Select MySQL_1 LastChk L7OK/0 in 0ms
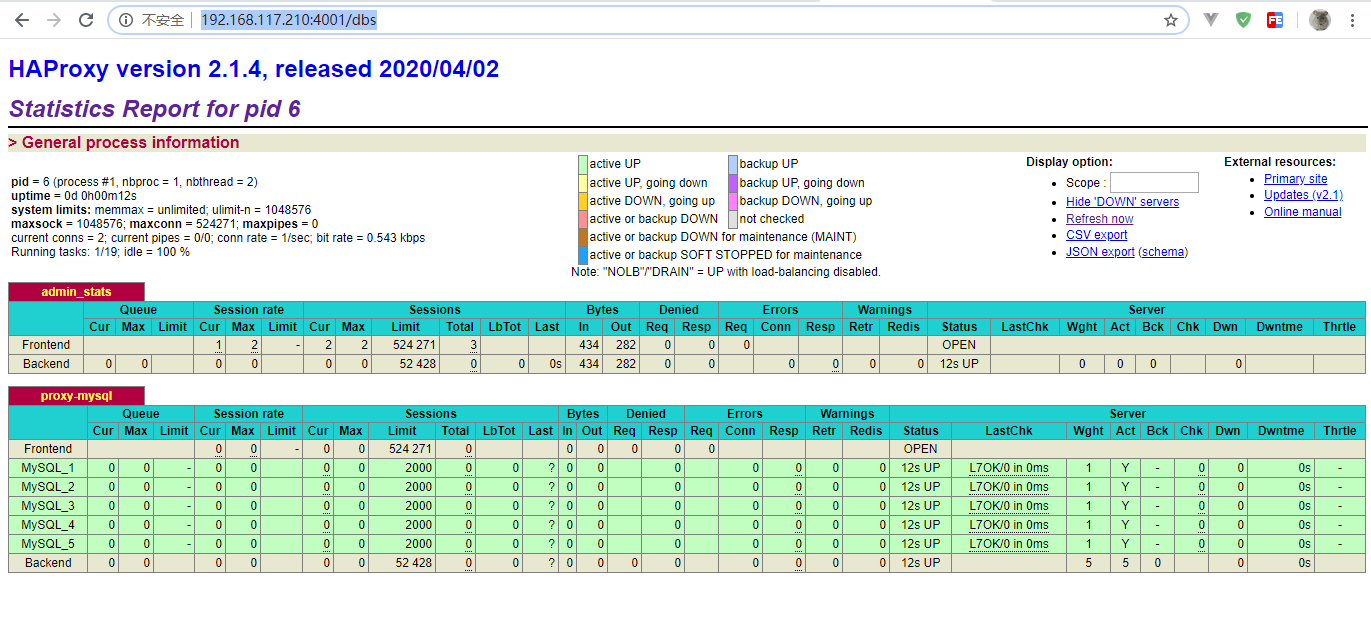 click(1009, 468)
